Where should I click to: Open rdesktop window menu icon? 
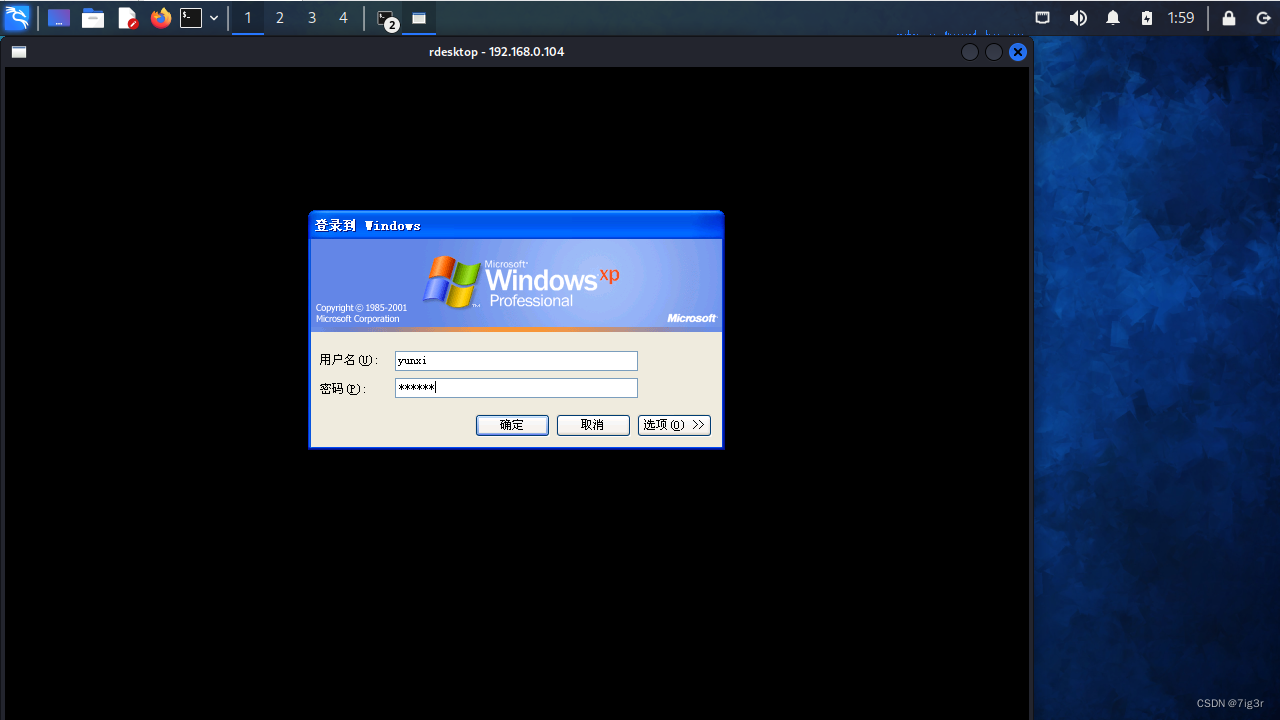[x=19, y=52]
